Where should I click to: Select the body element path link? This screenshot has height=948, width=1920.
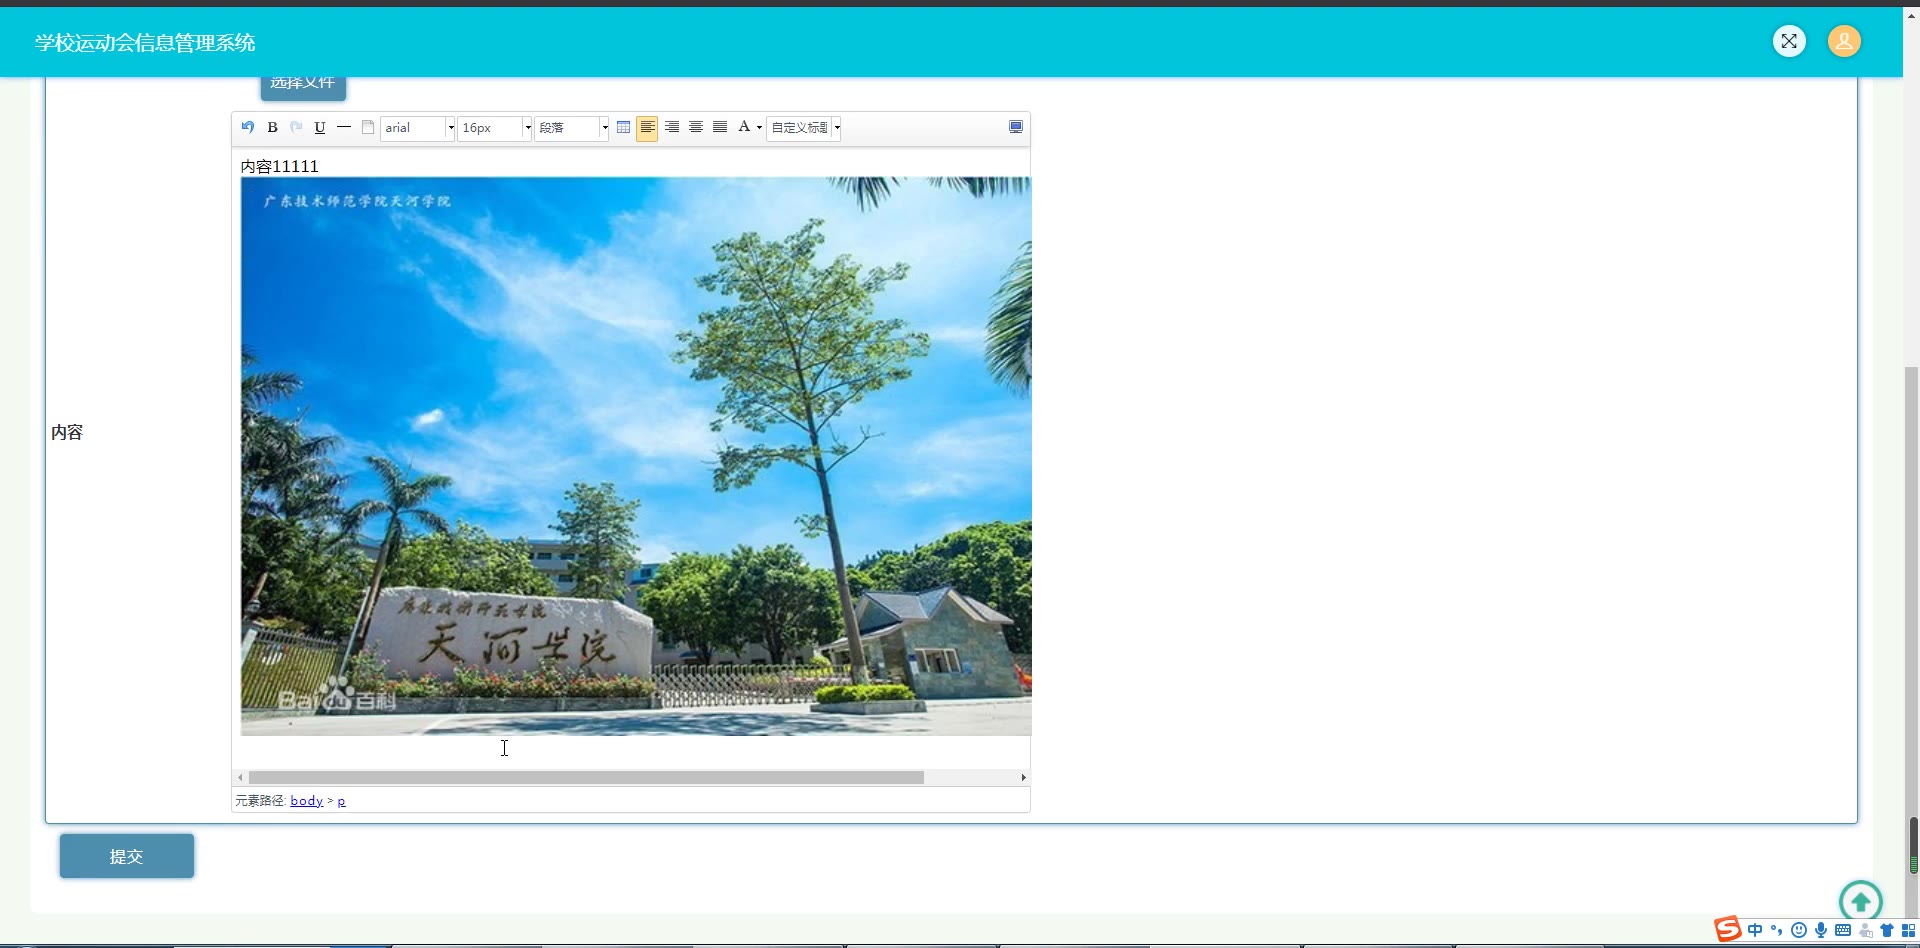point(306,801)
